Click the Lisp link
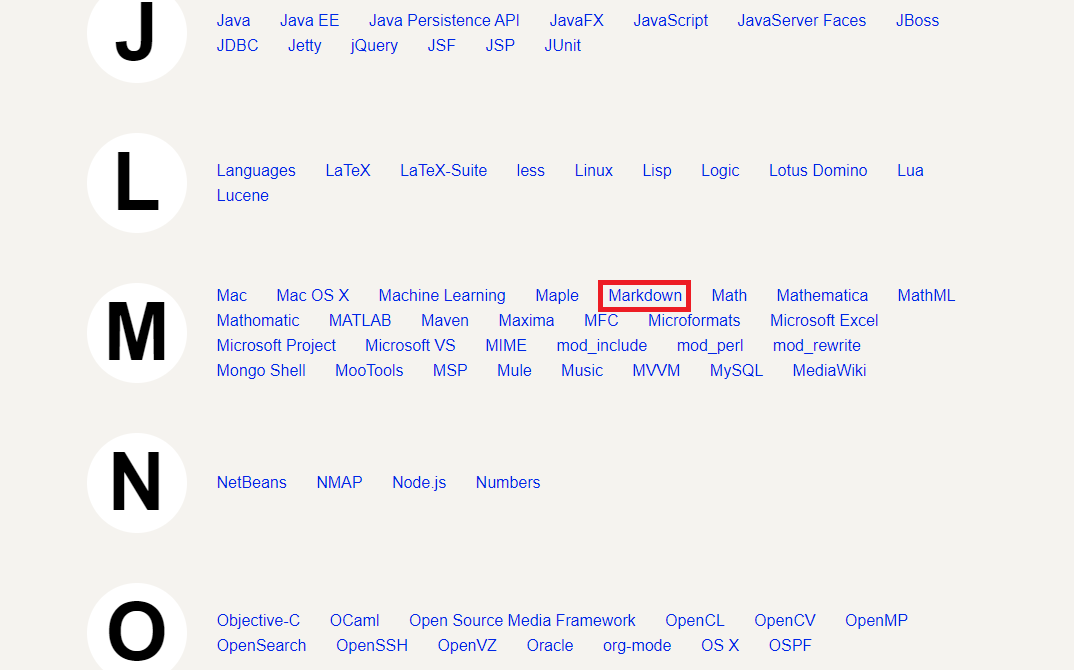The image size is (1074, 670). (657, 171)
